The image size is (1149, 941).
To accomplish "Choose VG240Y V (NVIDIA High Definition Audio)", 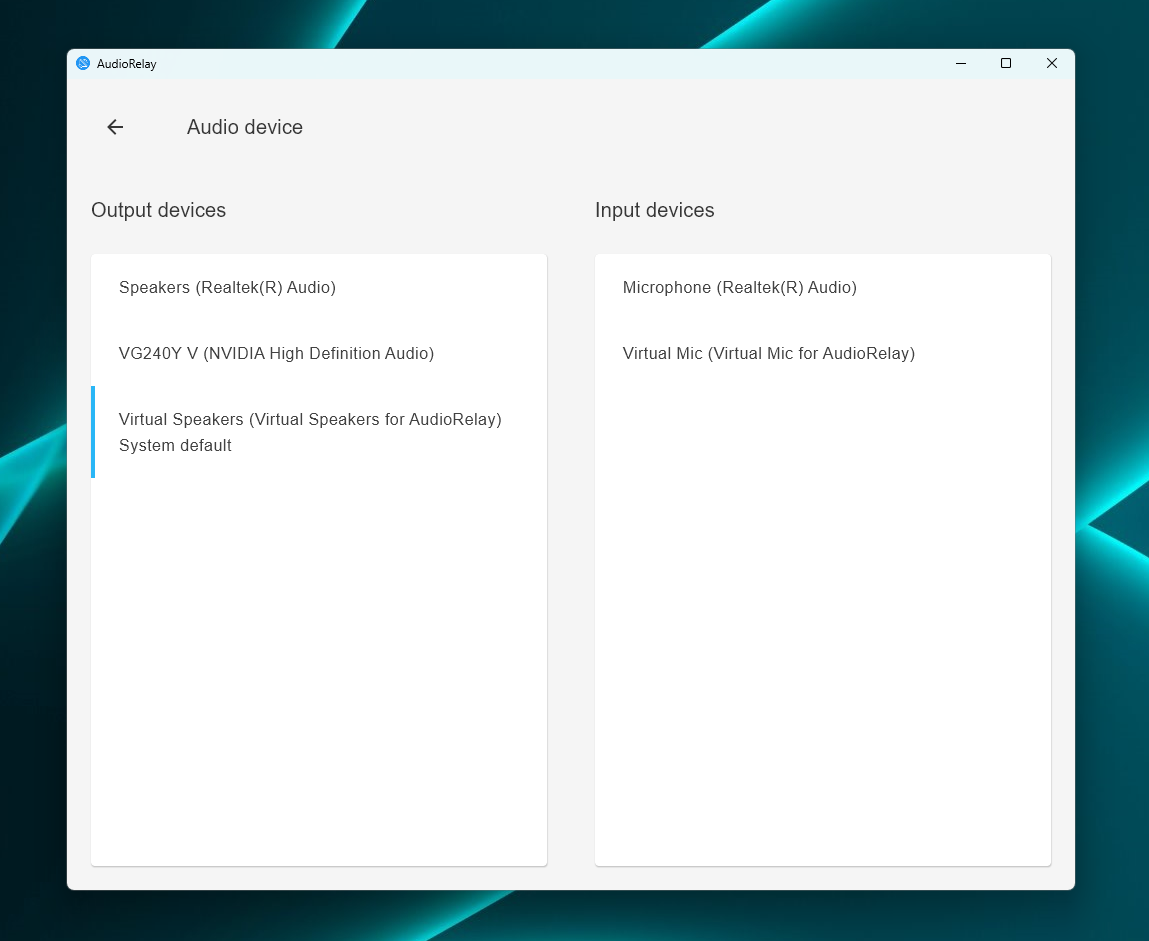I will coord(319,353).
